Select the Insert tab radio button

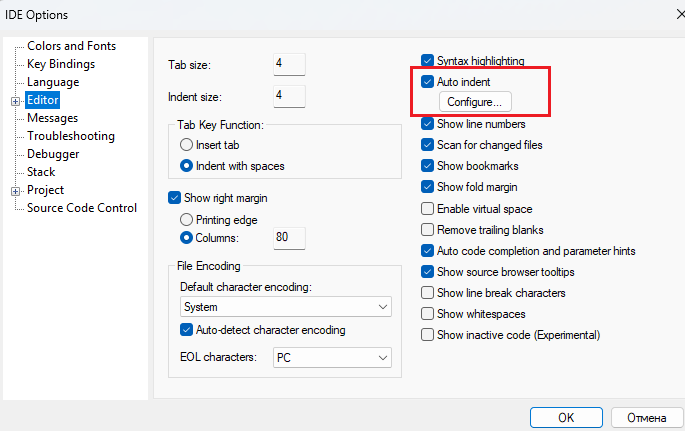(187, 145)
